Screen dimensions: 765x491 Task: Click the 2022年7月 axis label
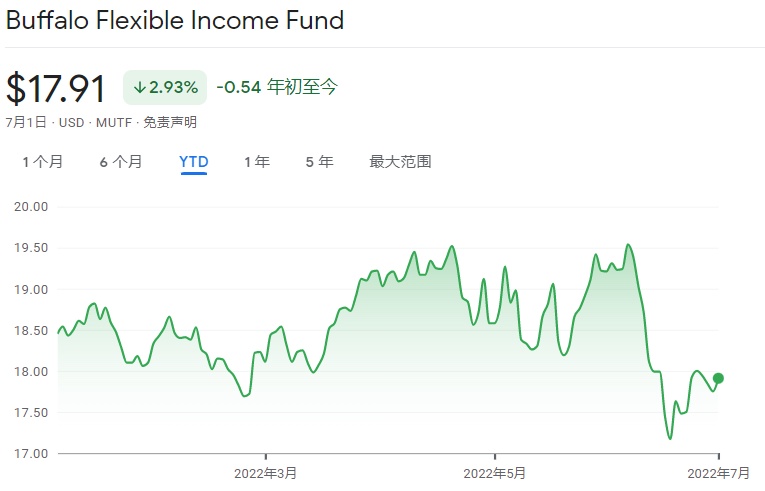click(718, 472)
